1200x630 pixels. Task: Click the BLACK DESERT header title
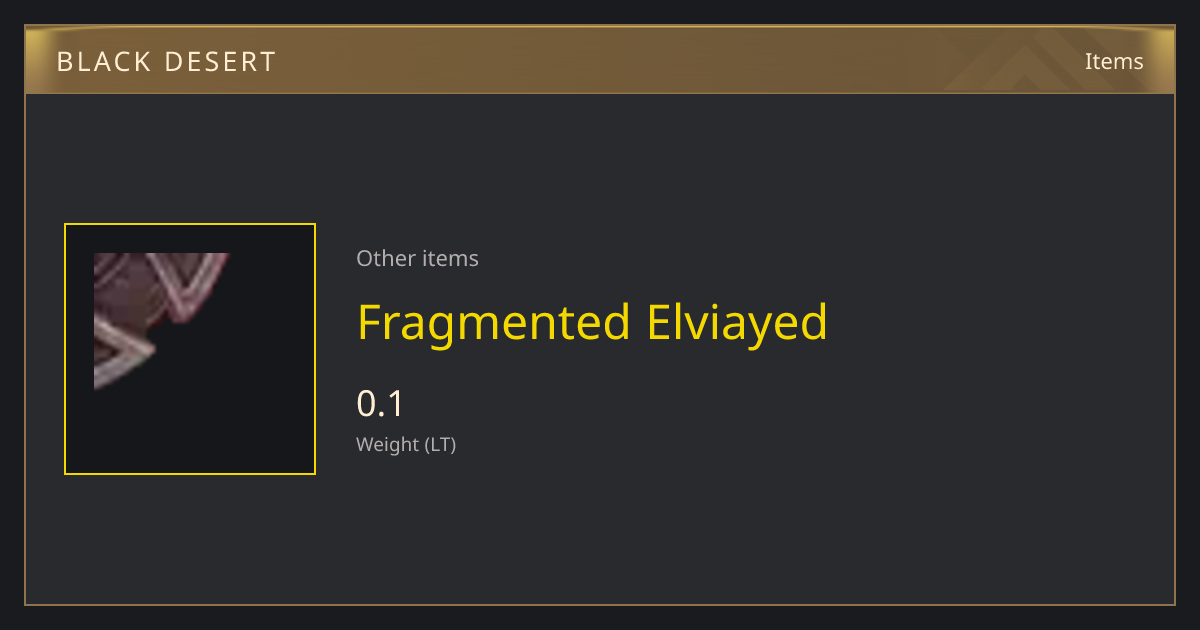click(167, 62)
